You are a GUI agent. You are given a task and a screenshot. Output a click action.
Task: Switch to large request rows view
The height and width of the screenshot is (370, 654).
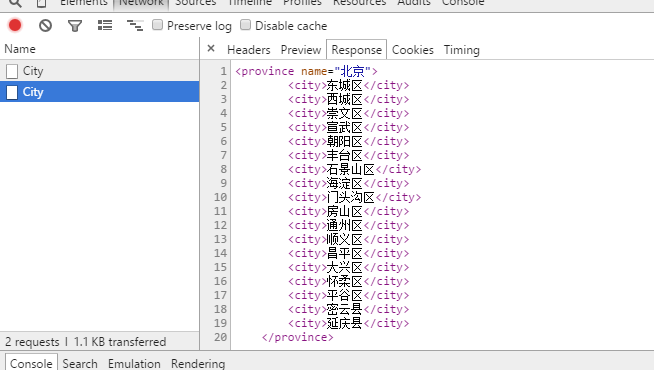pos(105,25)
